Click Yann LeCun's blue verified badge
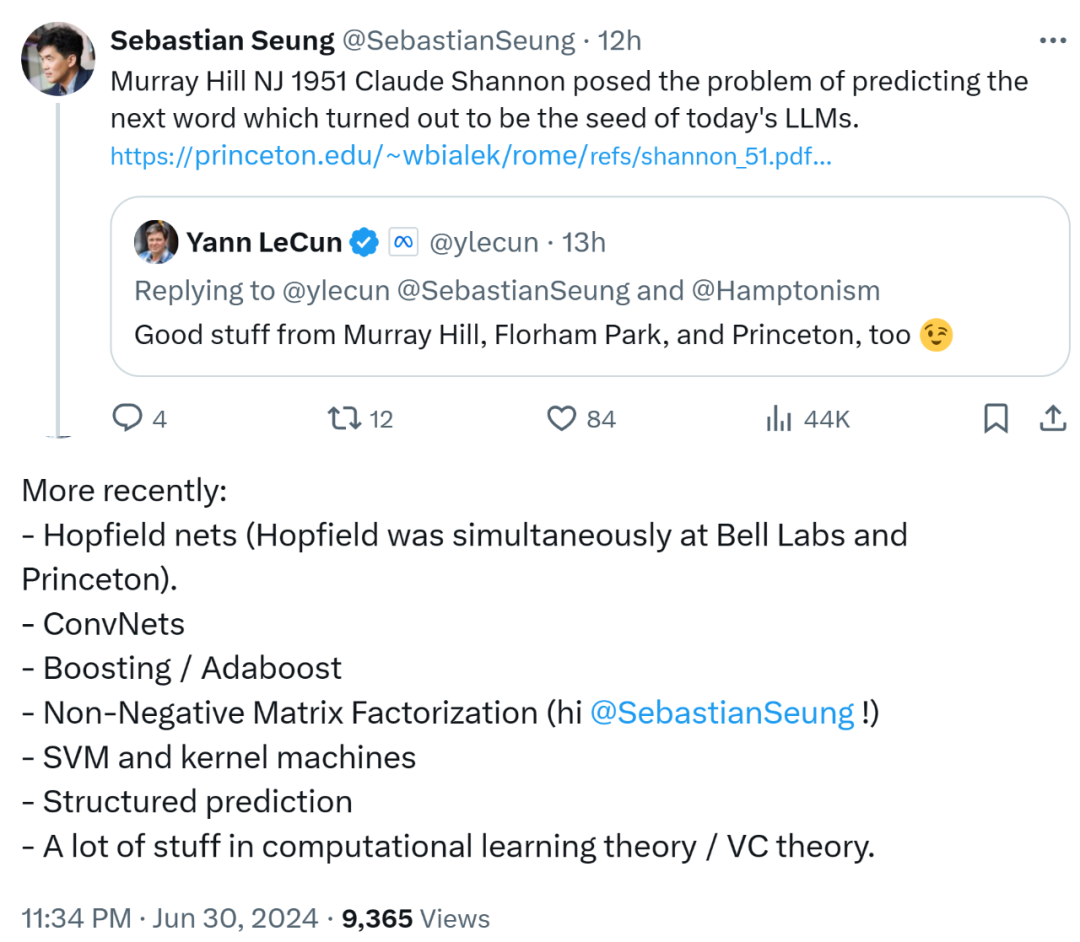The width and height of the screenshot is (1080, 942). pyautogui.click(x=364, y=242)
